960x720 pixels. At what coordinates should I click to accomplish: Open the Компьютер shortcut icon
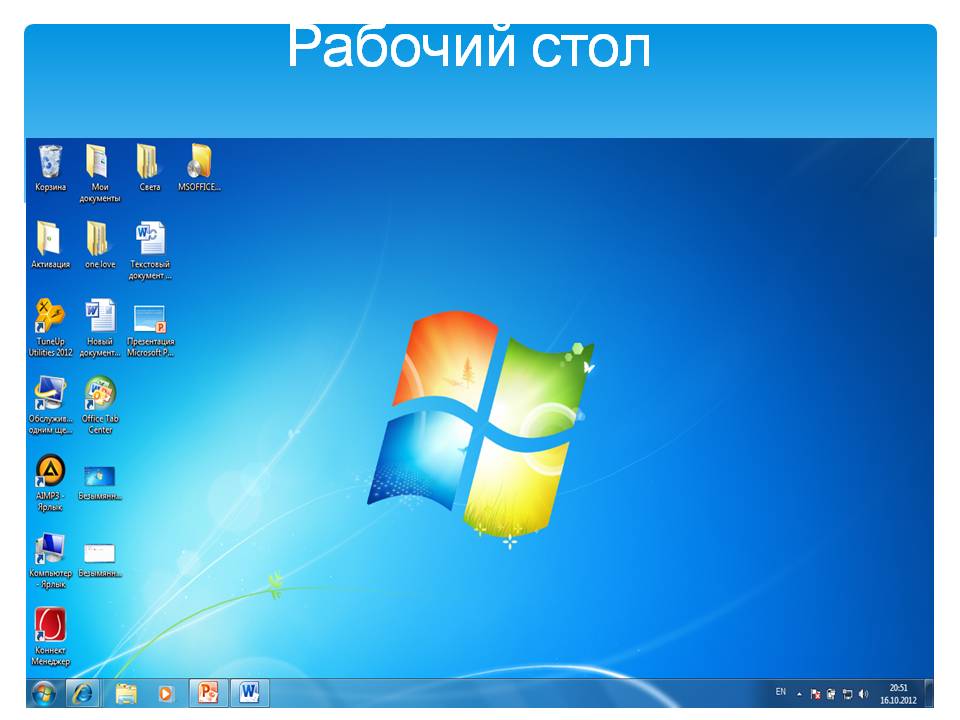(x=50, y=550)
